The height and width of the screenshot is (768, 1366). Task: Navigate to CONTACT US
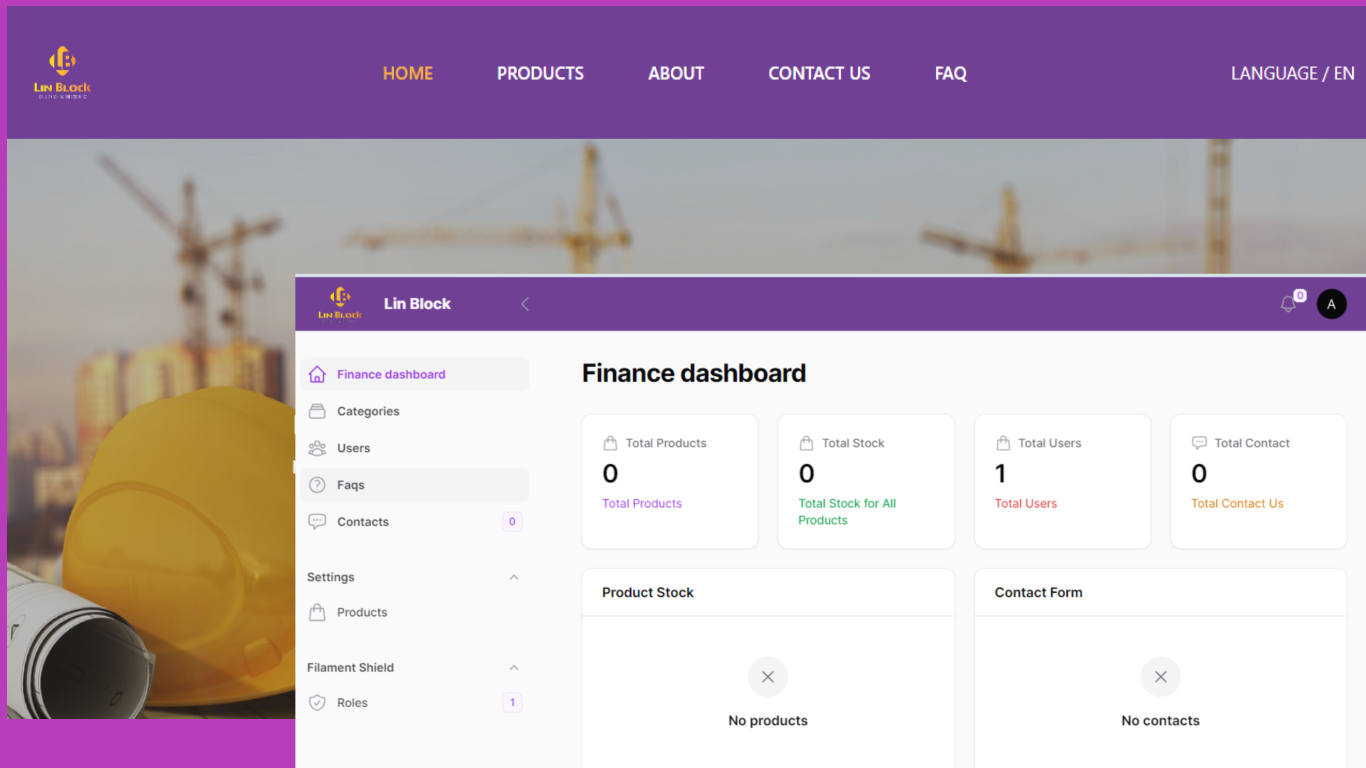click(819, 73)
